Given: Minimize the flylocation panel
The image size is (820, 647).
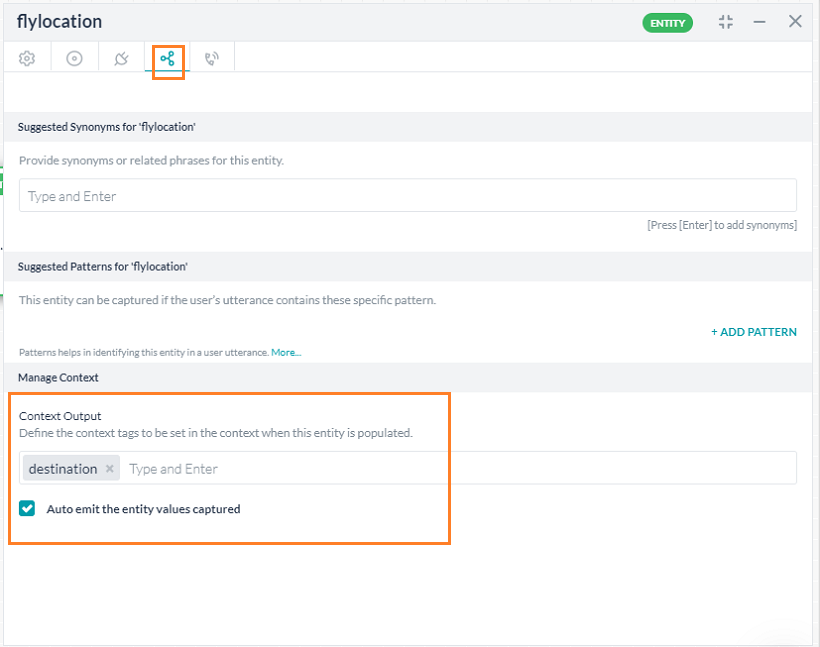Looking at the screenshot, I should pos(760,22).
